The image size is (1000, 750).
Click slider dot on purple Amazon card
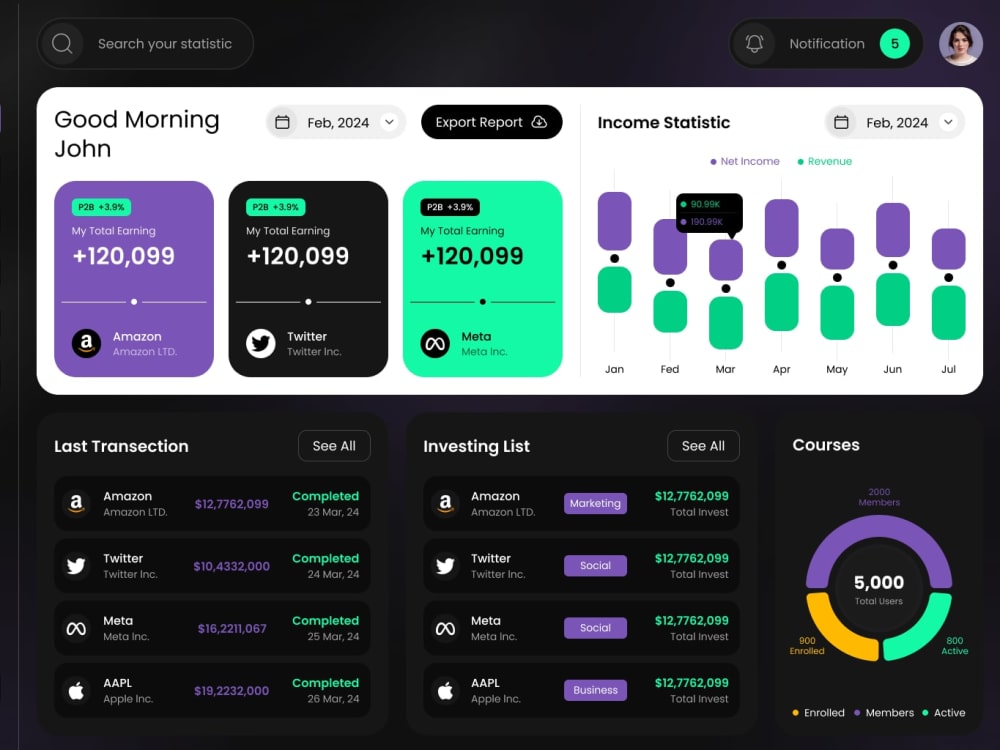point(134,302)
